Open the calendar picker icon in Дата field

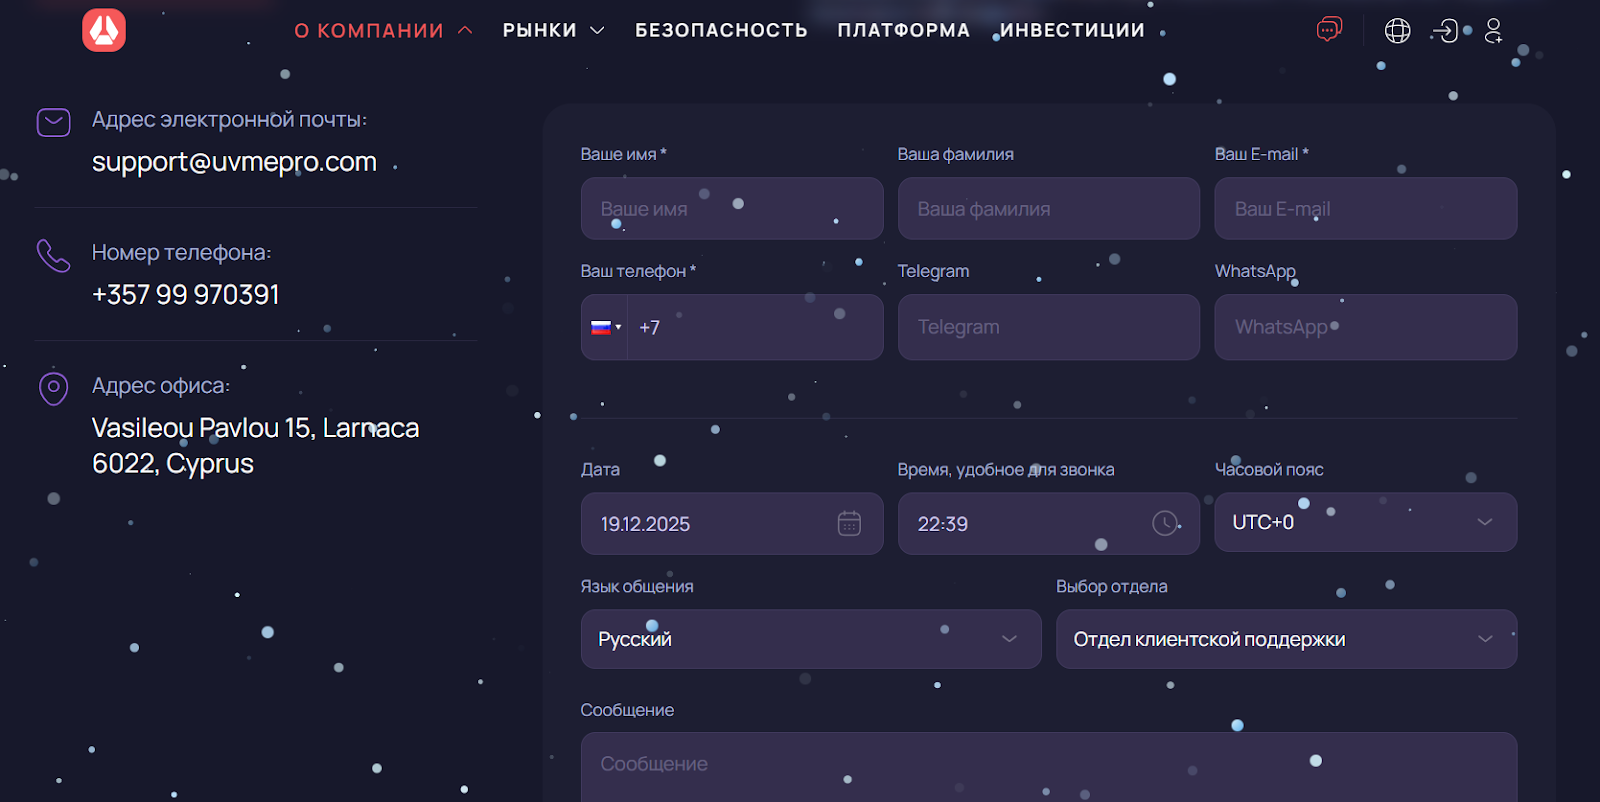[849, 523]
